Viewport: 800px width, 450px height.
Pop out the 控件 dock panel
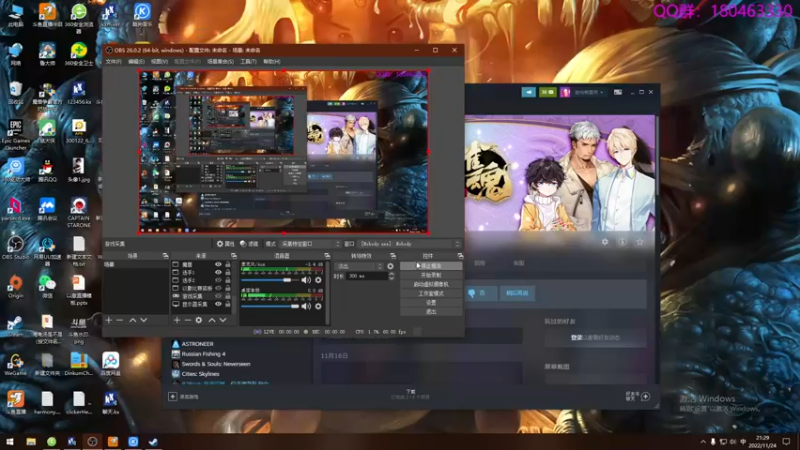coord(460,256)
